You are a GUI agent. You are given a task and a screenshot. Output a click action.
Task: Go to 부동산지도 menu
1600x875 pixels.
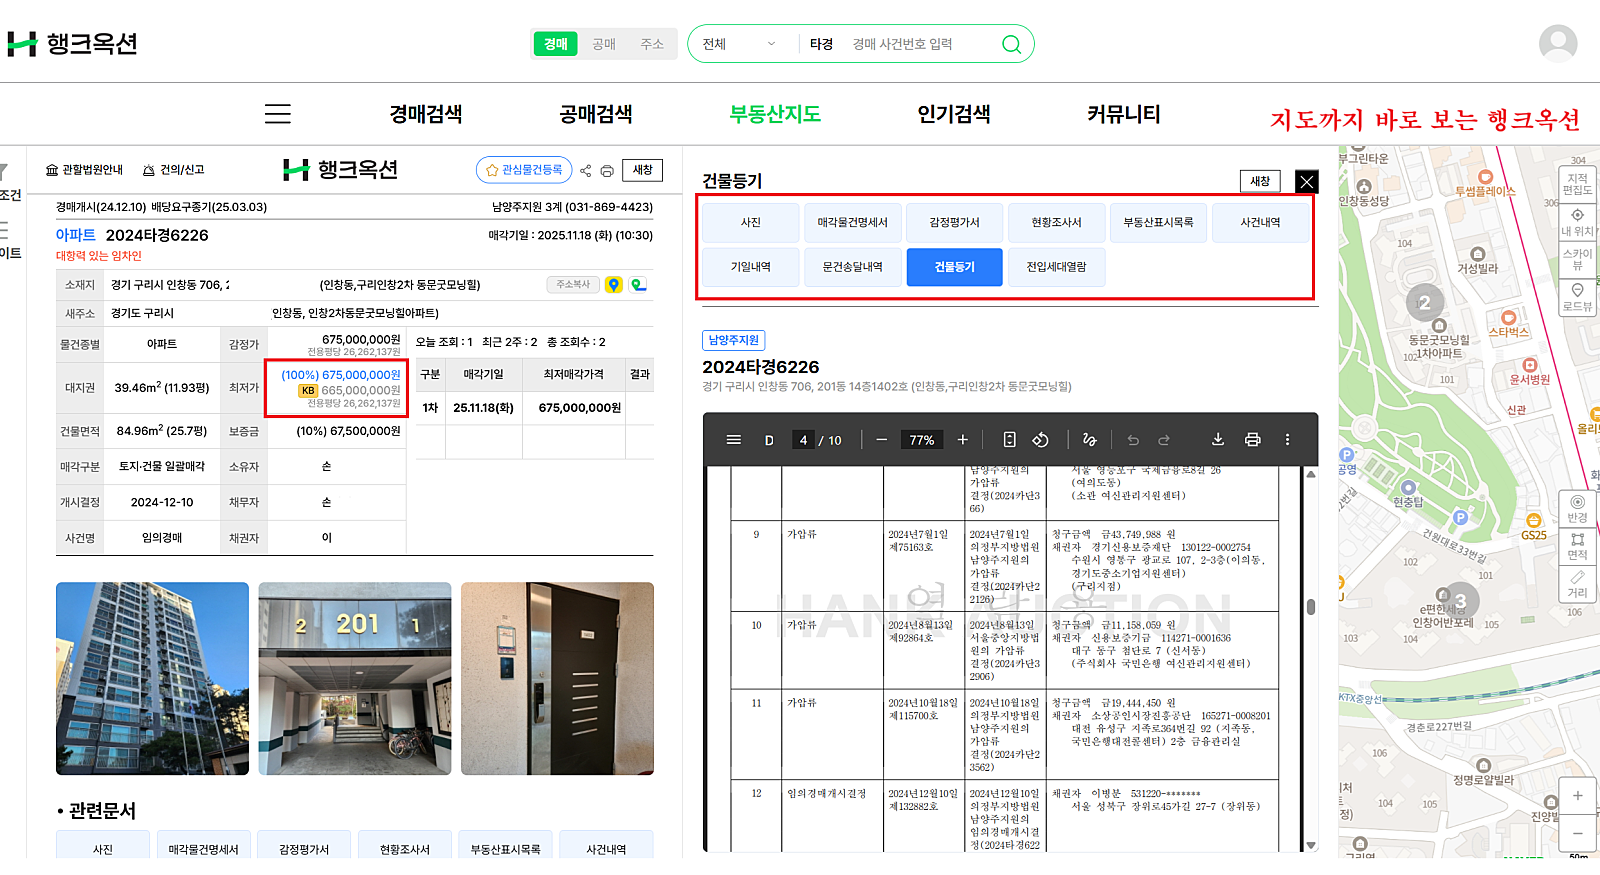(x=775, y=114)
